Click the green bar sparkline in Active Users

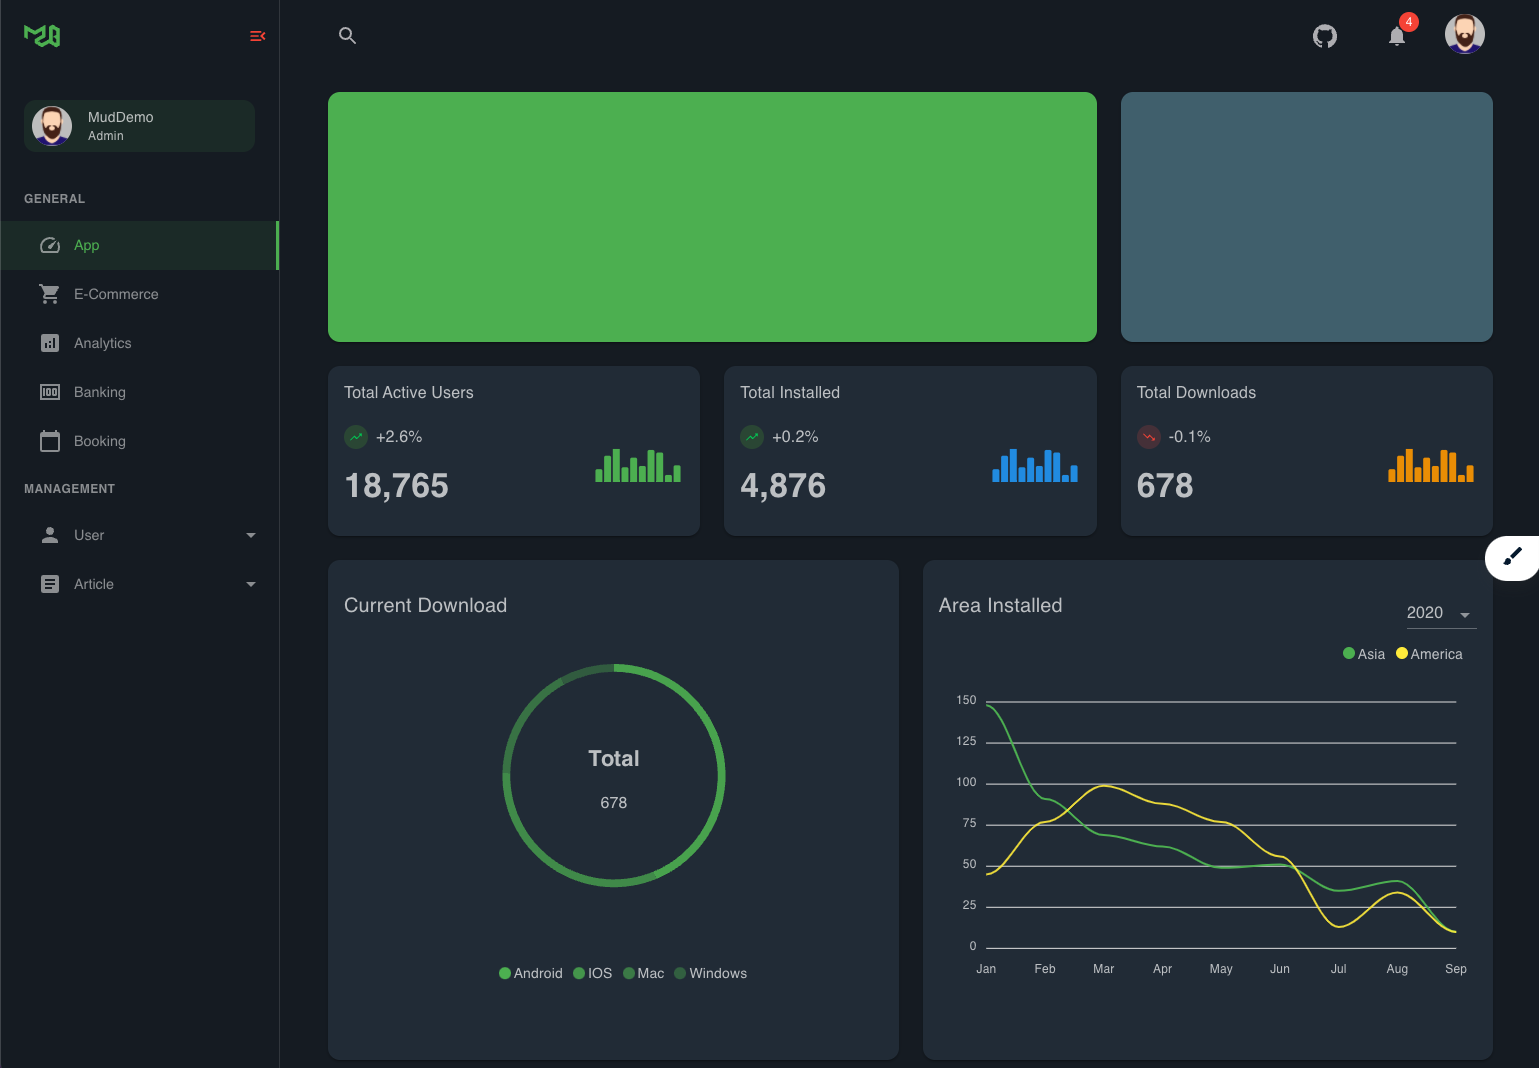[x=638, y=465]
